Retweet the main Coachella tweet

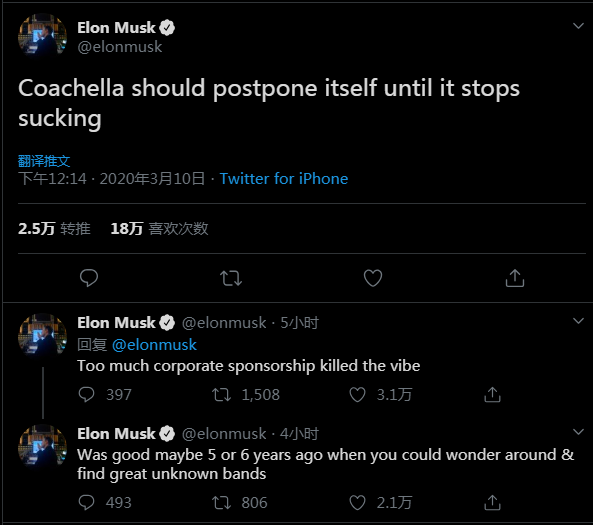231,278
